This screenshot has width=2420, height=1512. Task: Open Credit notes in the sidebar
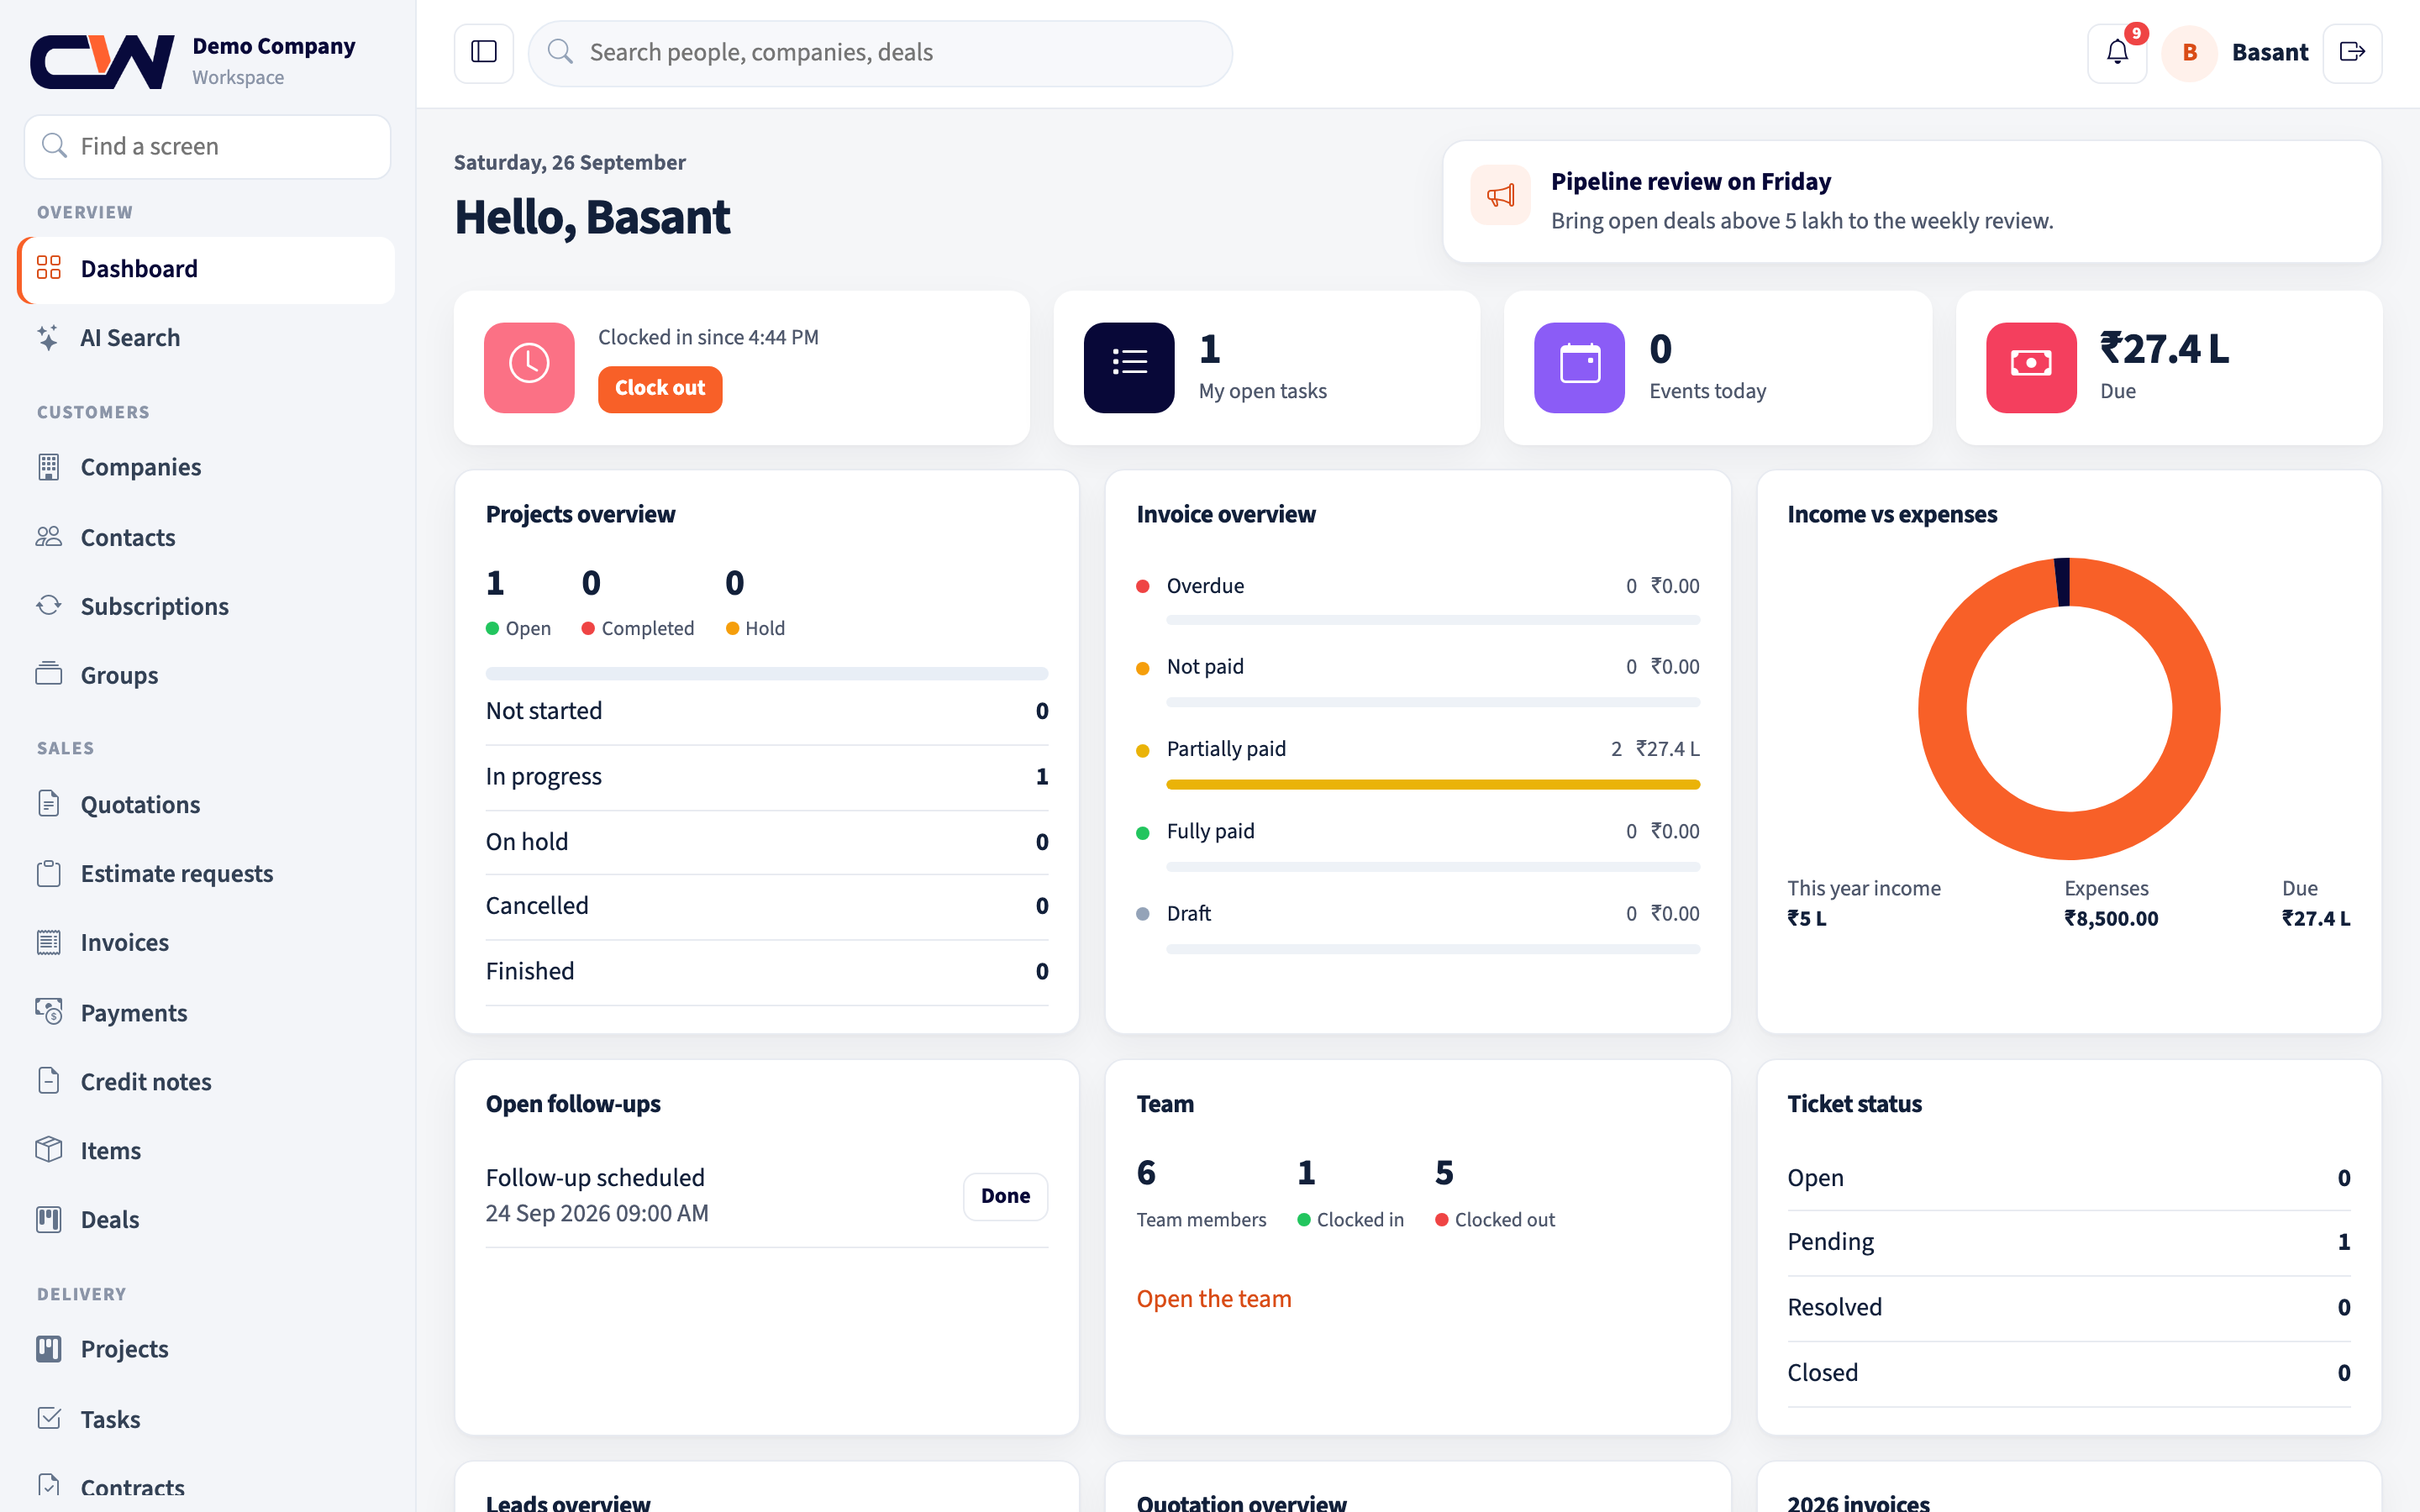click(x=206, y=1081)
